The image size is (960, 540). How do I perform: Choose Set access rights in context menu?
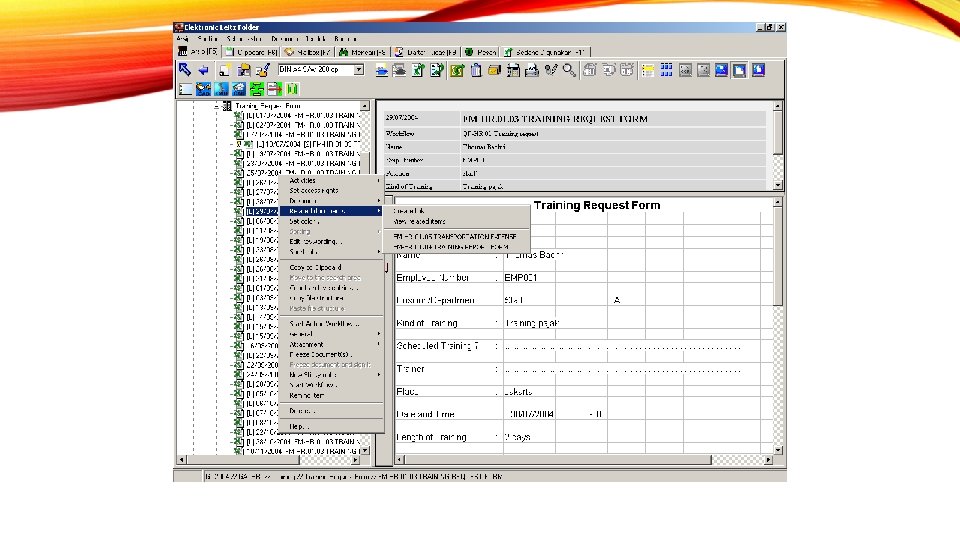tap(331, 190)
